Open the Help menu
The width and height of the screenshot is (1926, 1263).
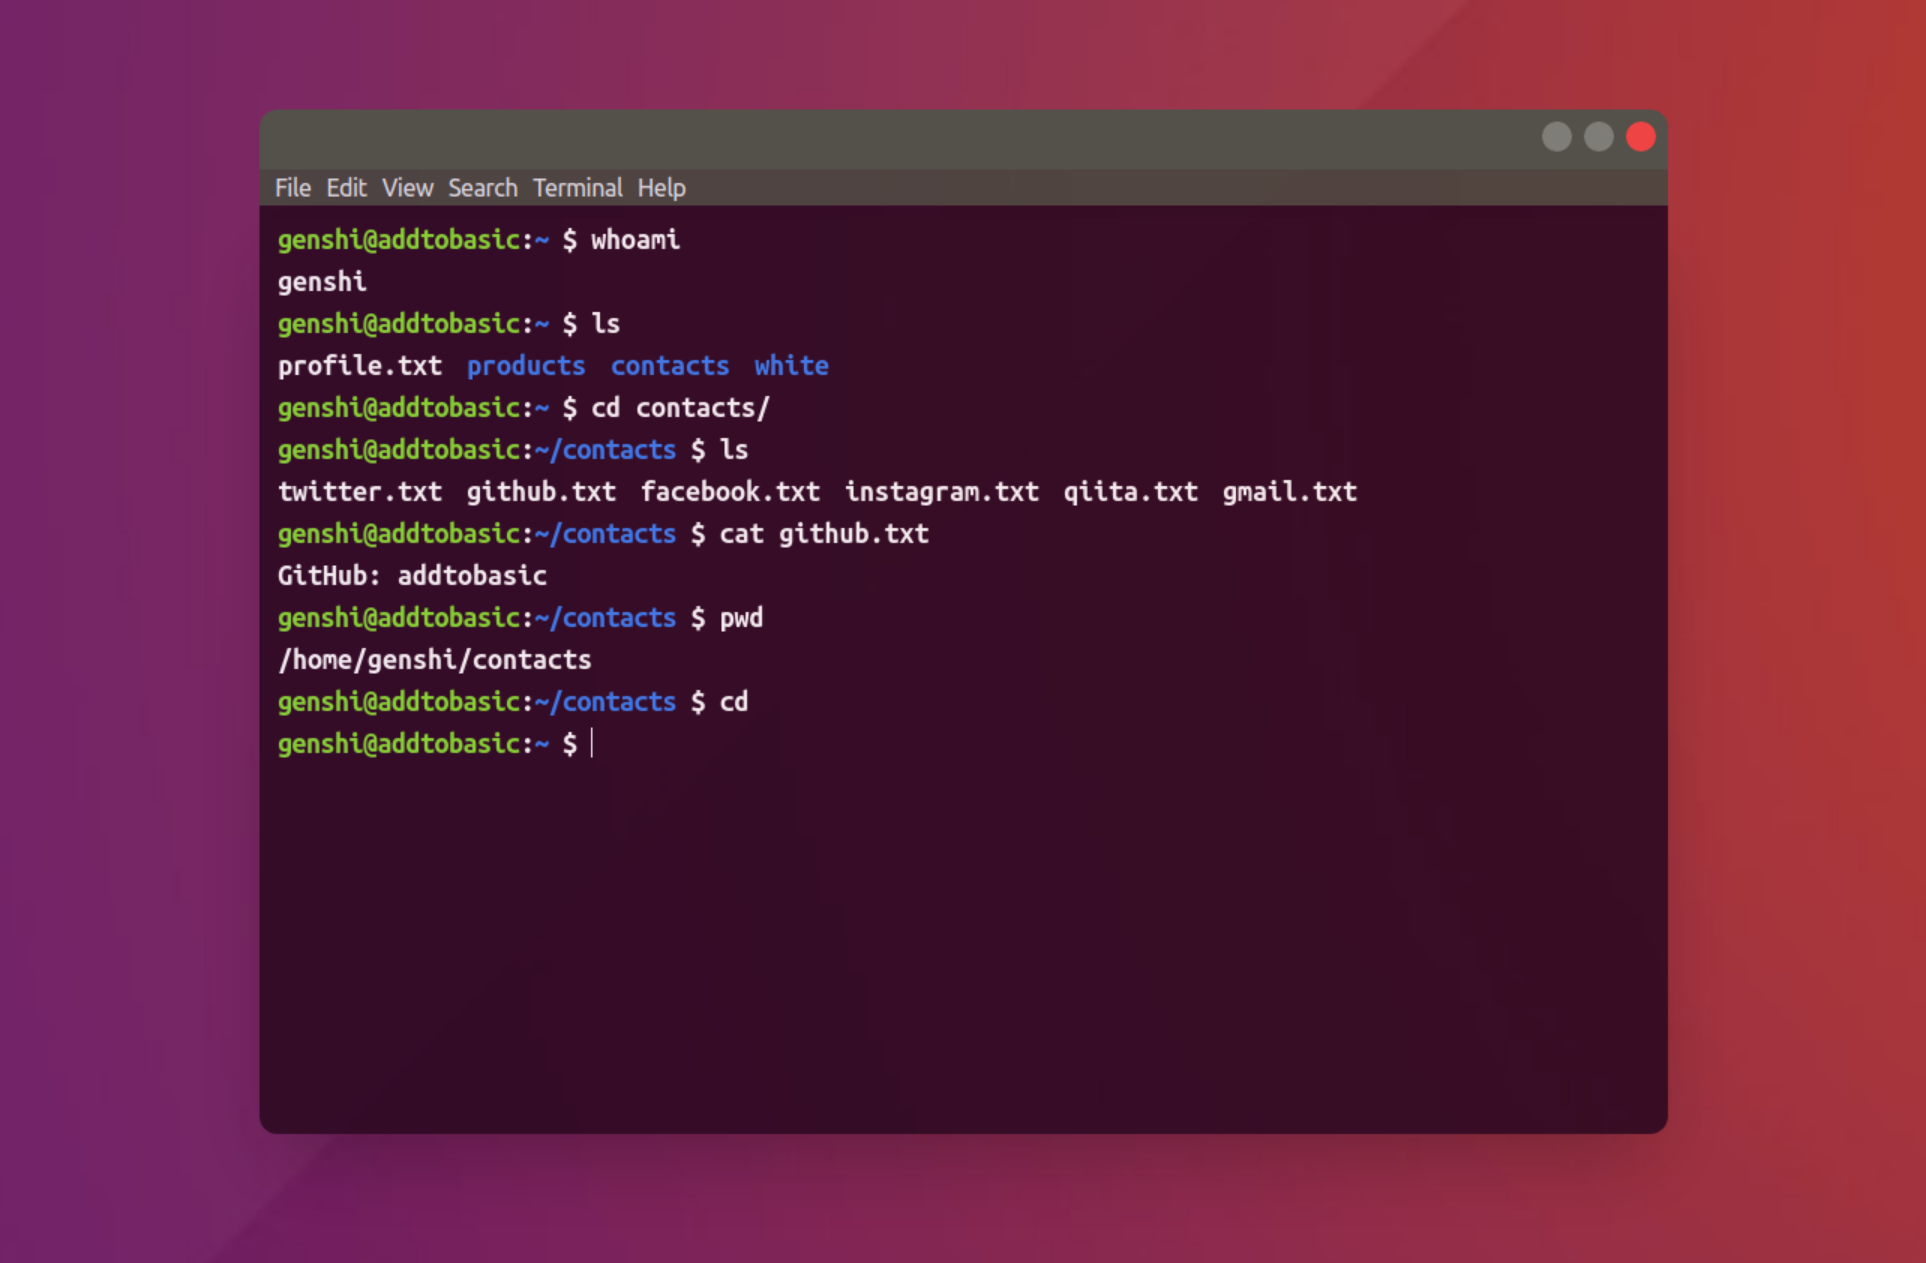[x=661, y=188]
